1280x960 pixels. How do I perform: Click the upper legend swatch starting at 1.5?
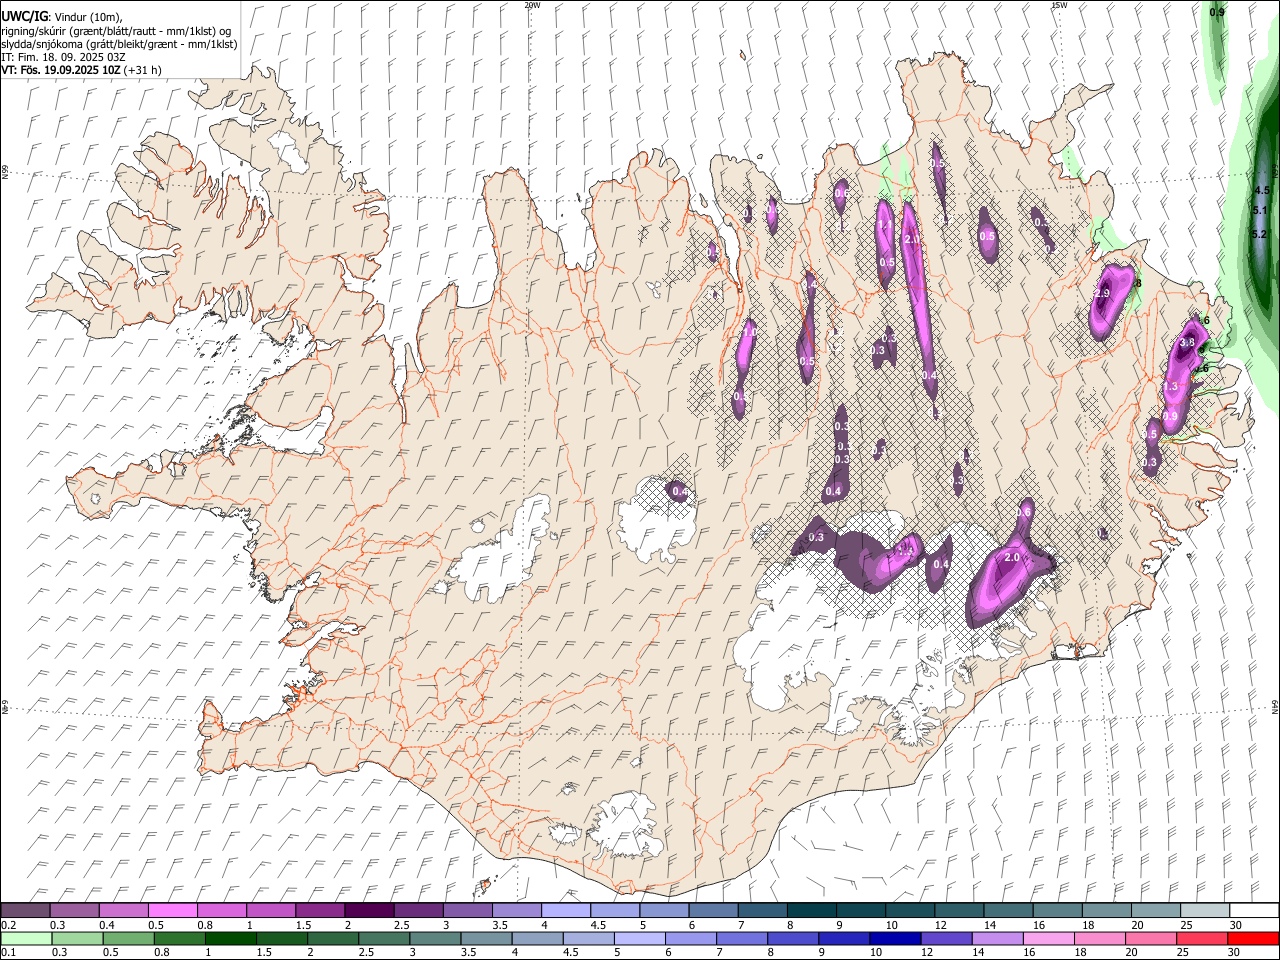click(x=320, y=911)
